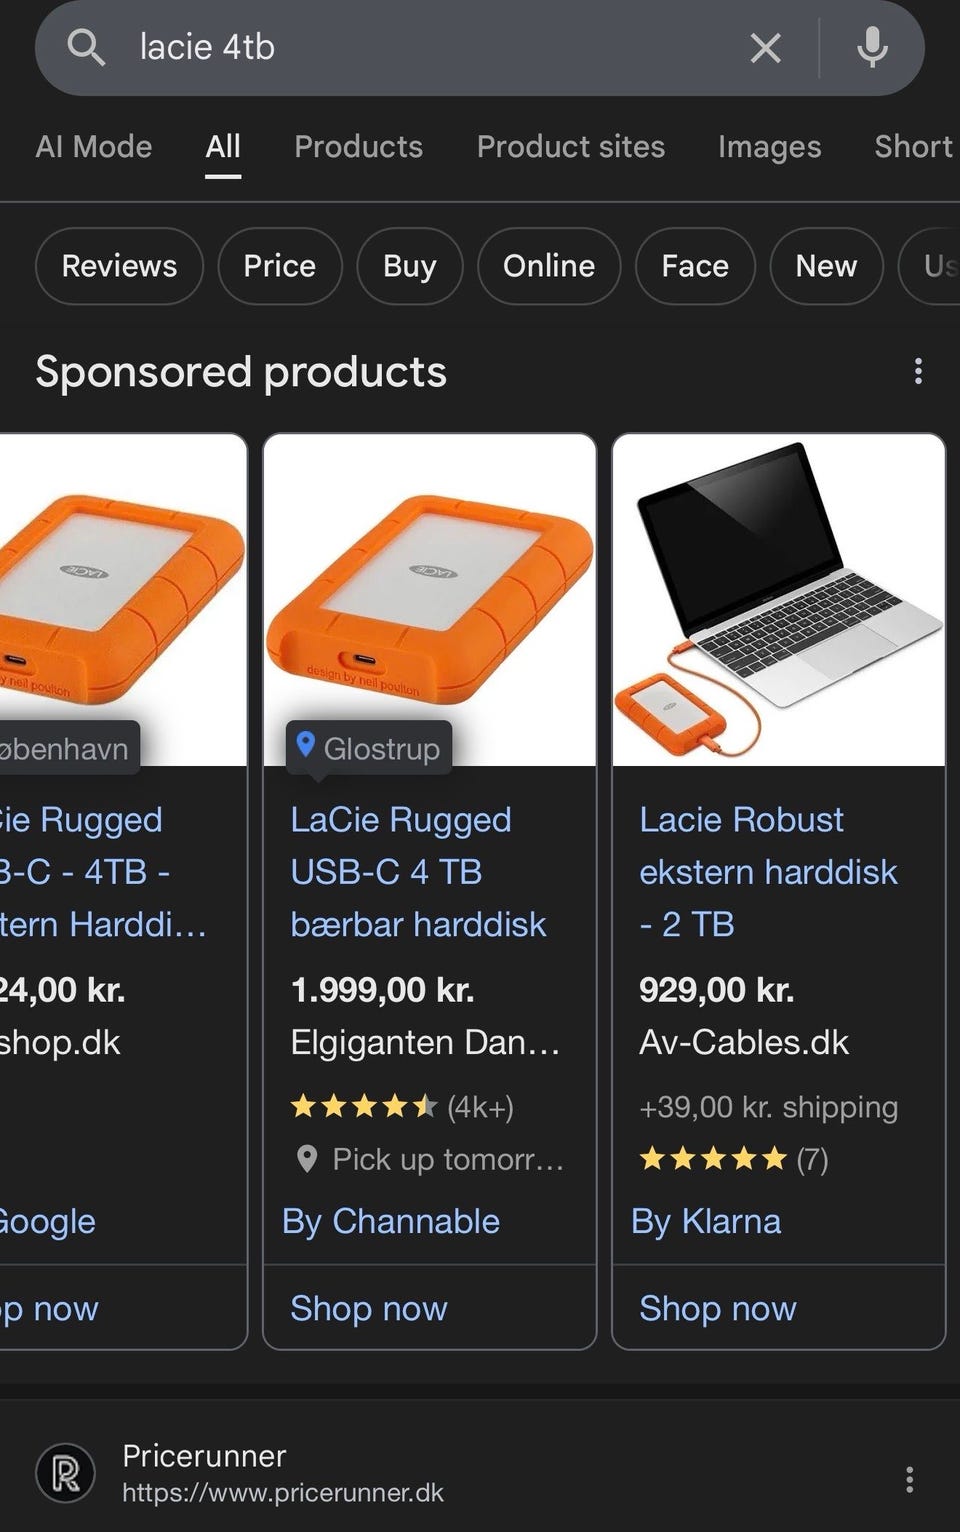The image size is (960, 1532).
Task: Select the Product sites tab
Action: [x=570, y=147]
